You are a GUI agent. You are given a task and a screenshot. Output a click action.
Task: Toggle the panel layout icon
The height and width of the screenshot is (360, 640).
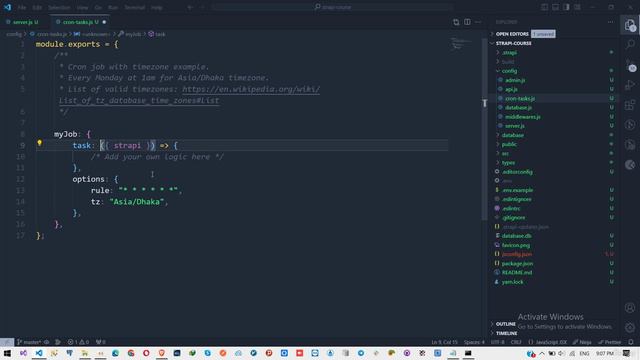(556, 7)
